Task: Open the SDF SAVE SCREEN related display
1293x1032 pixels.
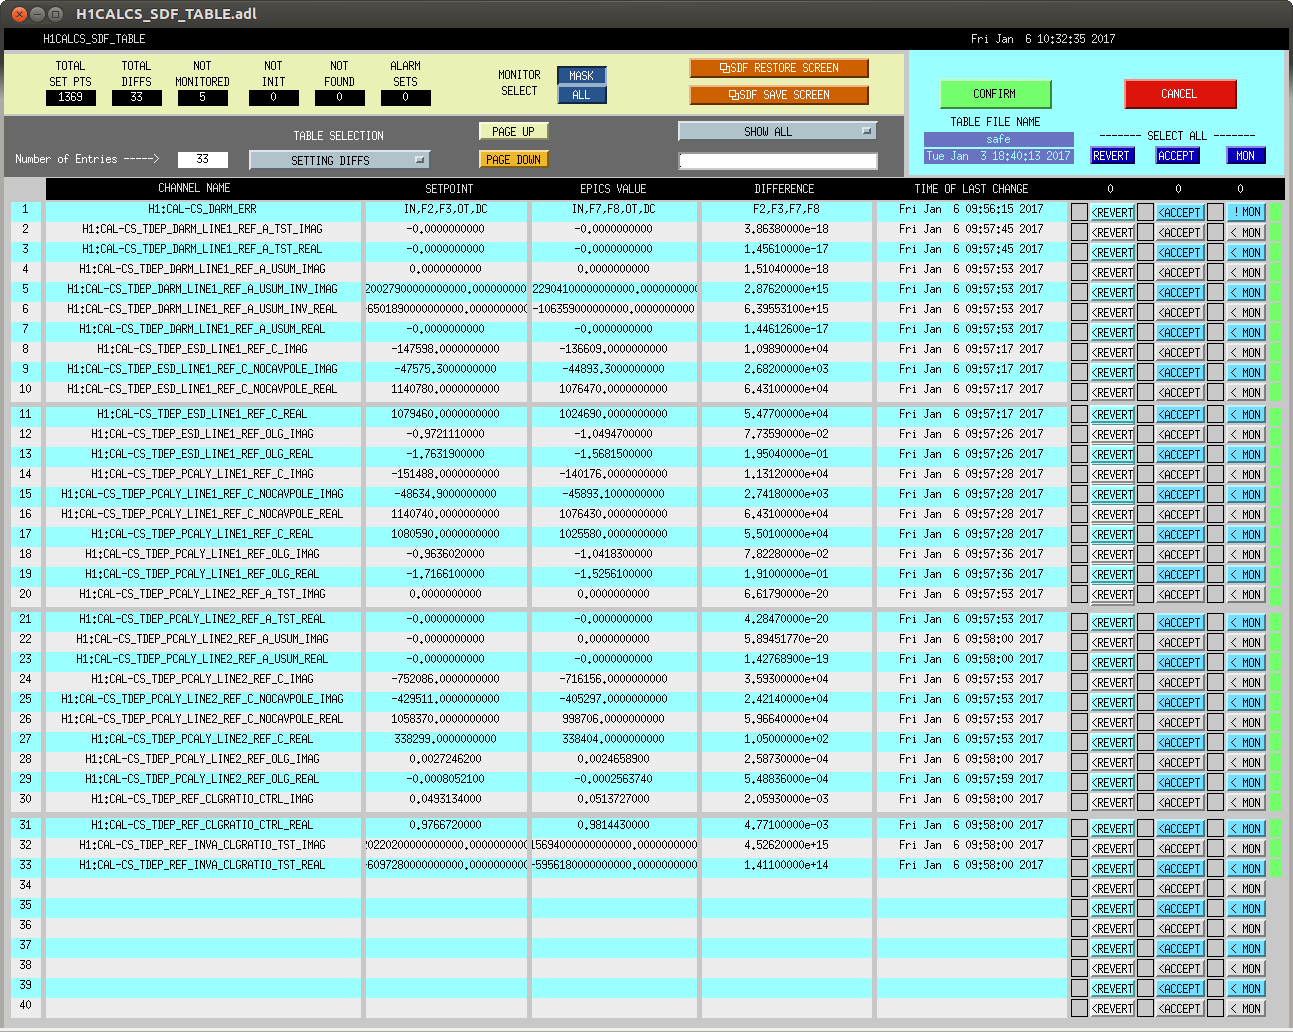Action: tap(779, 95)
